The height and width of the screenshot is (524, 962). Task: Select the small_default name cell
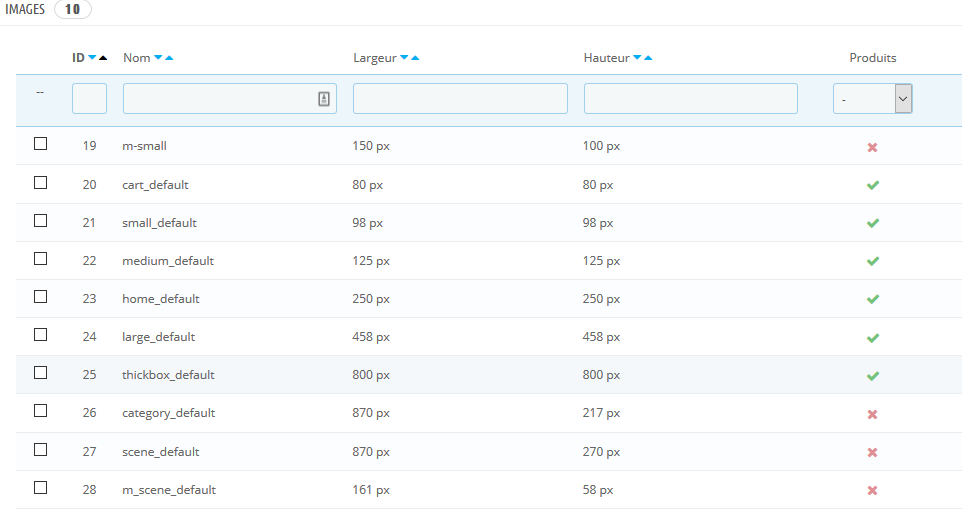pos(160,223)
